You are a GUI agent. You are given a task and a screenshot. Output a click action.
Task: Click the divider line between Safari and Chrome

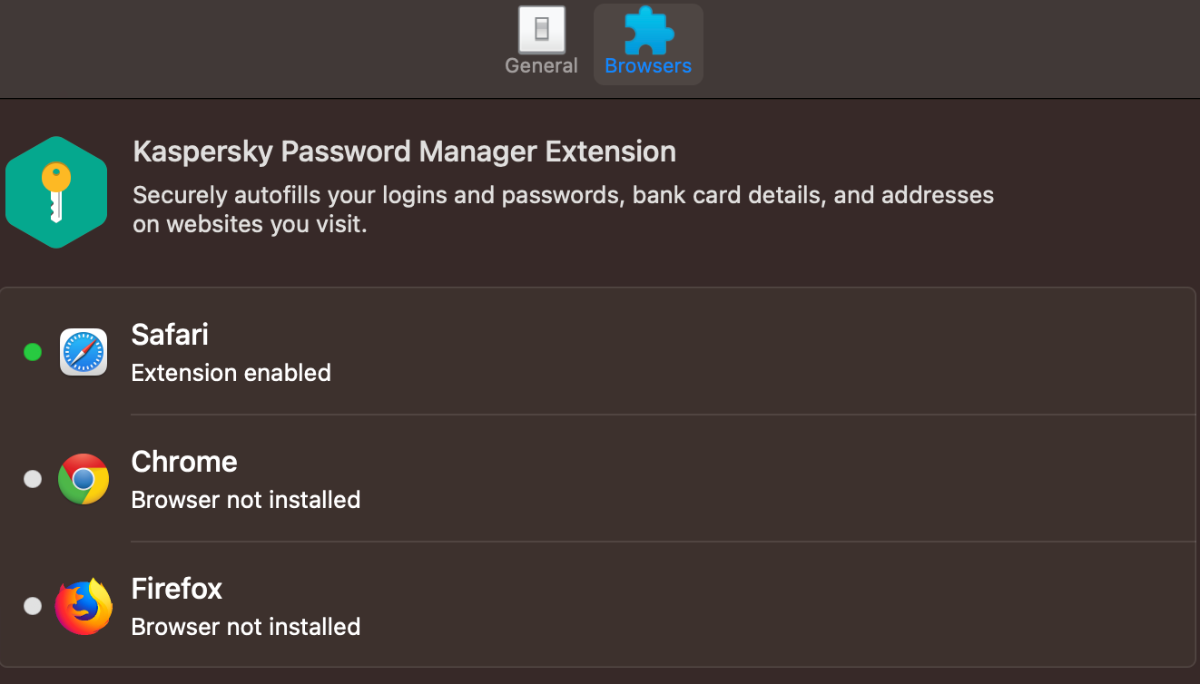click(x=660, y=415)
